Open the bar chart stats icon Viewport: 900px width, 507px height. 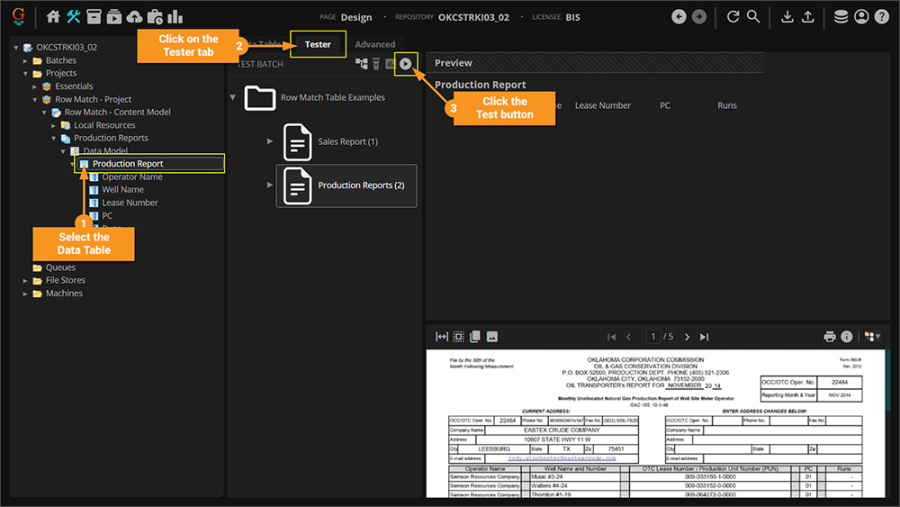[175, 17]
